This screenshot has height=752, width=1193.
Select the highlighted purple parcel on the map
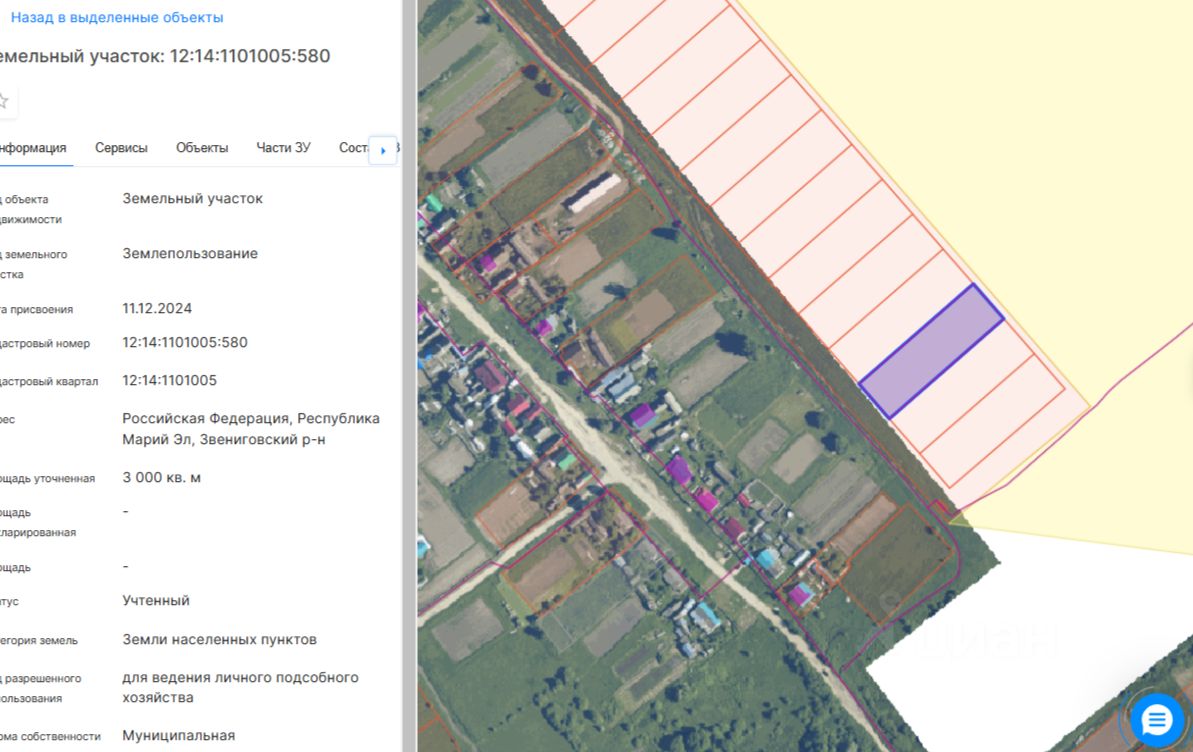[931, 352]
